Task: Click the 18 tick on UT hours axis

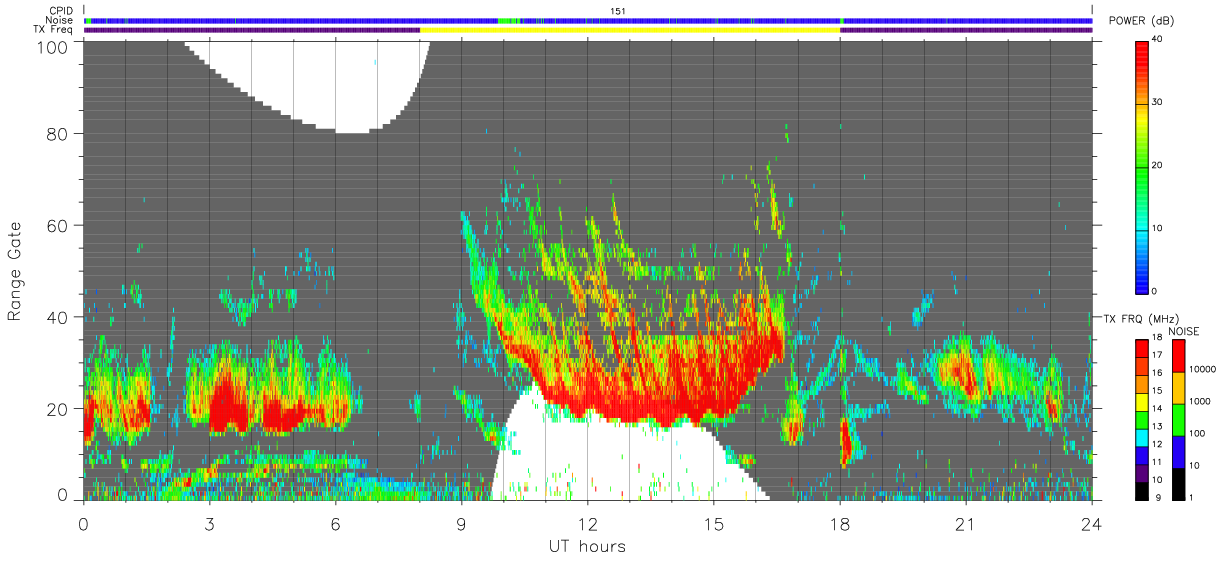Action: pos(840,523)
